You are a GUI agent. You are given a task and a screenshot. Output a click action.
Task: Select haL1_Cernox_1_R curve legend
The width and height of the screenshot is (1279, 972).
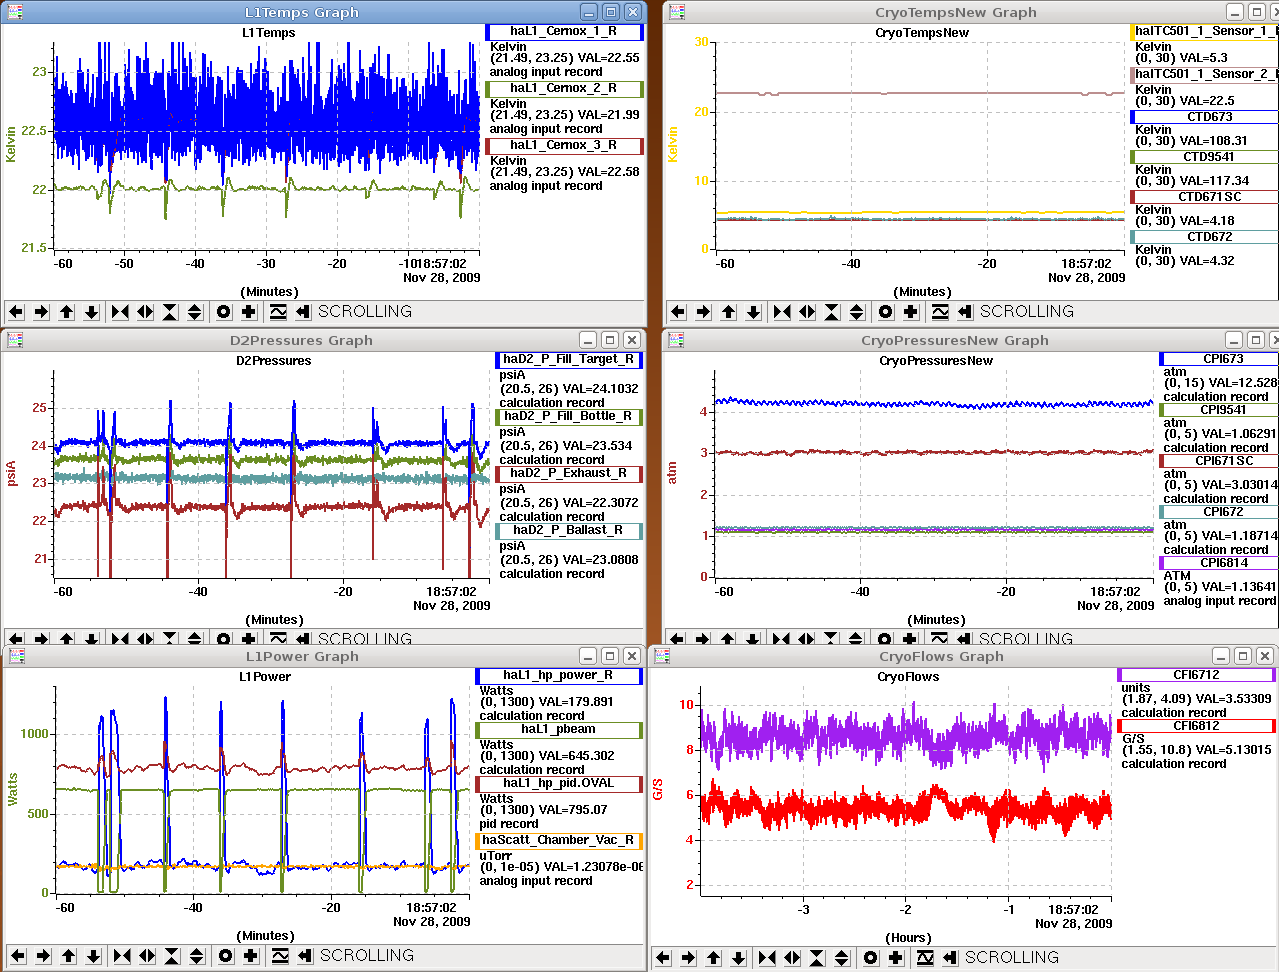(x=564, y=32)
